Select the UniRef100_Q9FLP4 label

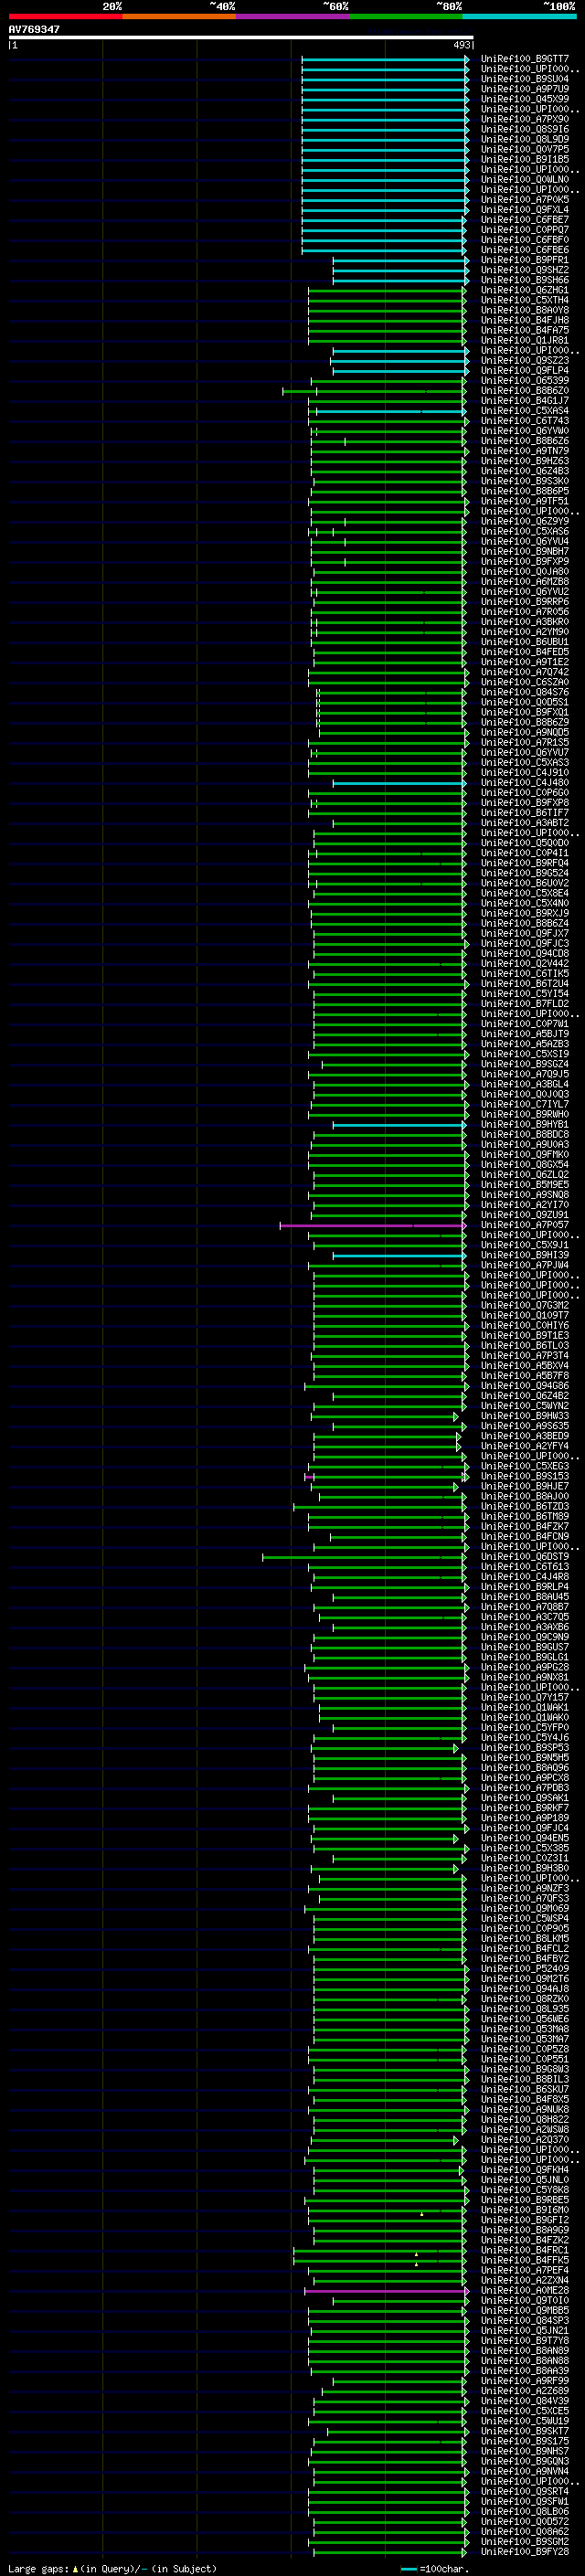[x=524, y=371]
